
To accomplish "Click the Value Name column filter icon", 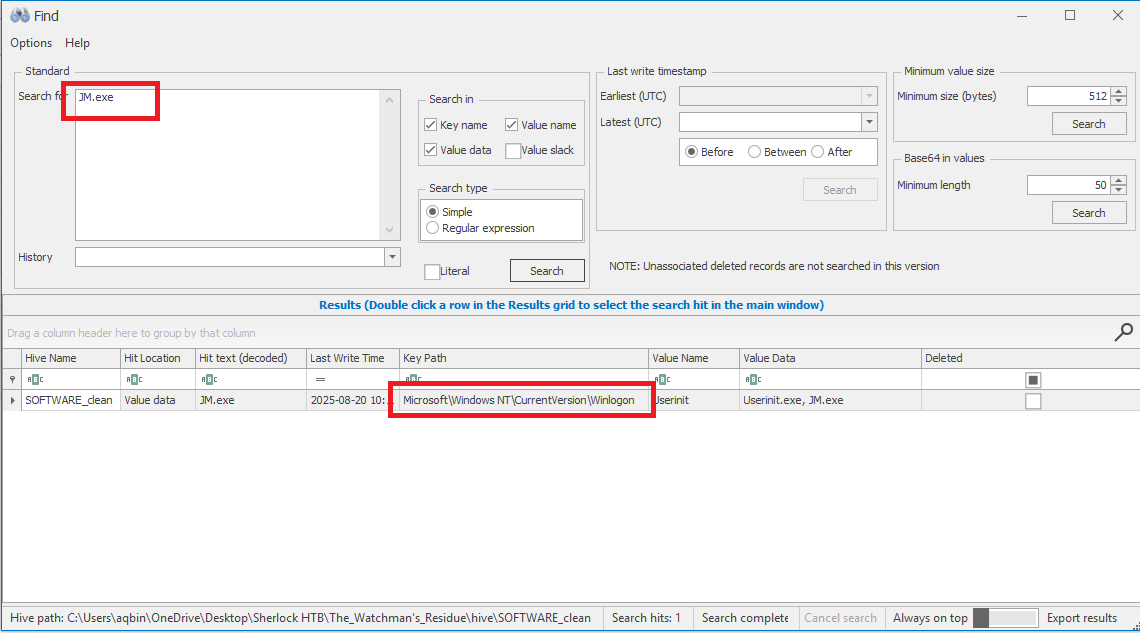I will tap(662, 380).
